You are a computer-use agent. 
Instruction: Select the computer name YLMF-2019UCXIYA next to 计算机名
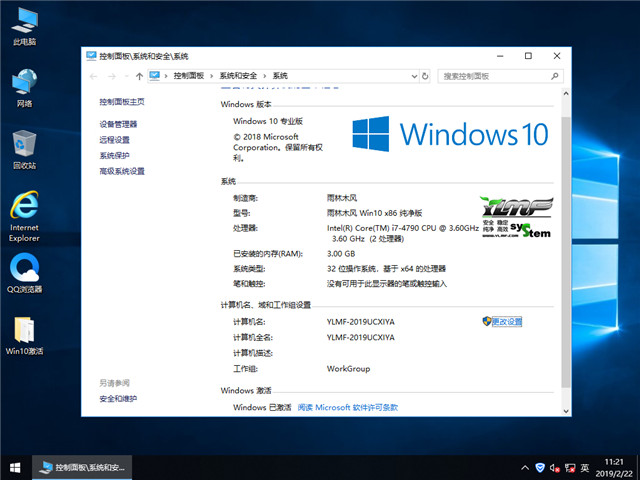(x=361, y=322)
